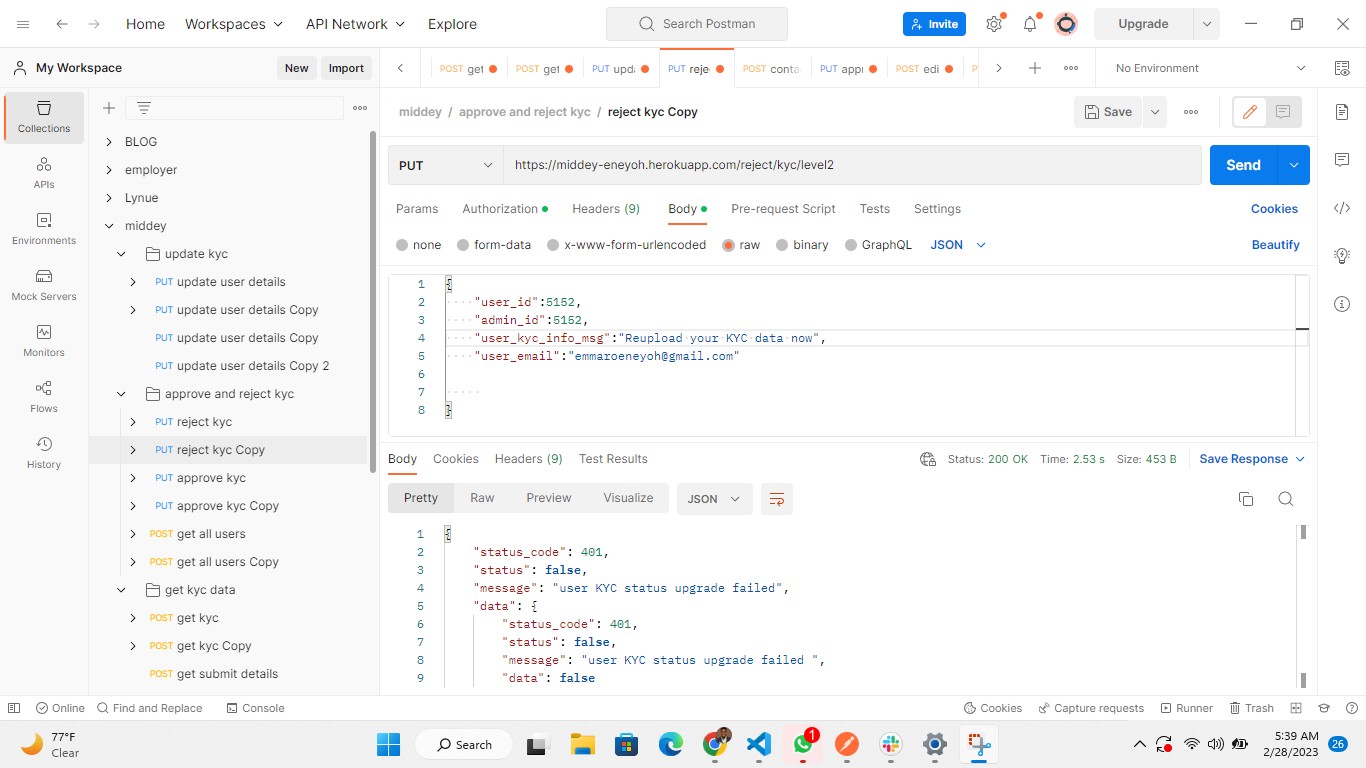Open the collection filter icon
This screenshot has width=1366, height=768.
point(144,108)
